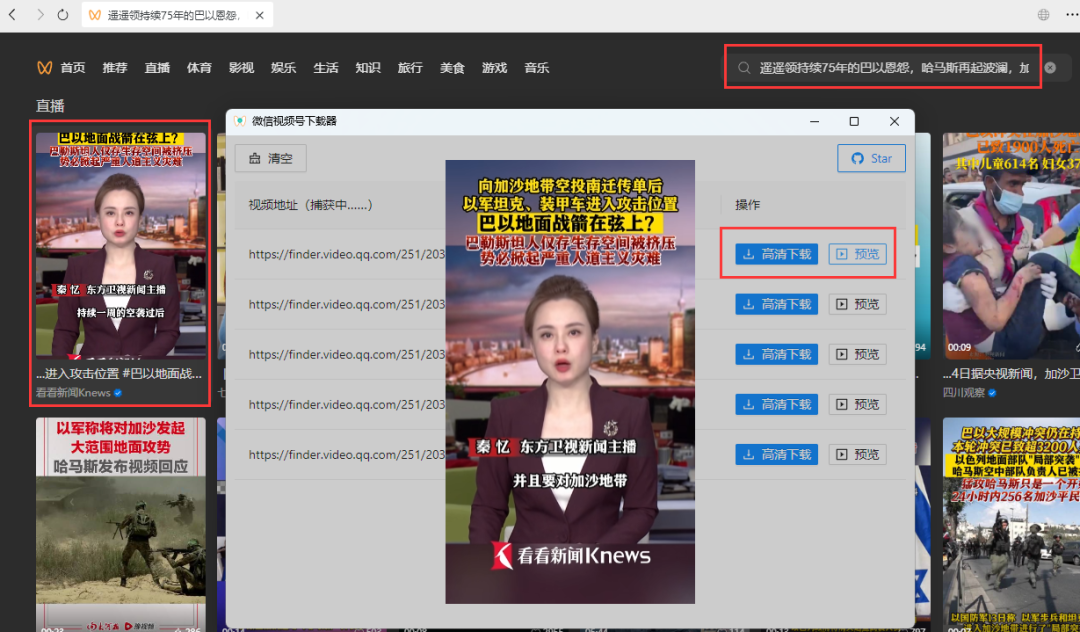Select the first finder.video.qq.com URL
1080x632 pixels.
pyautogui.click(x=346, y=254)
